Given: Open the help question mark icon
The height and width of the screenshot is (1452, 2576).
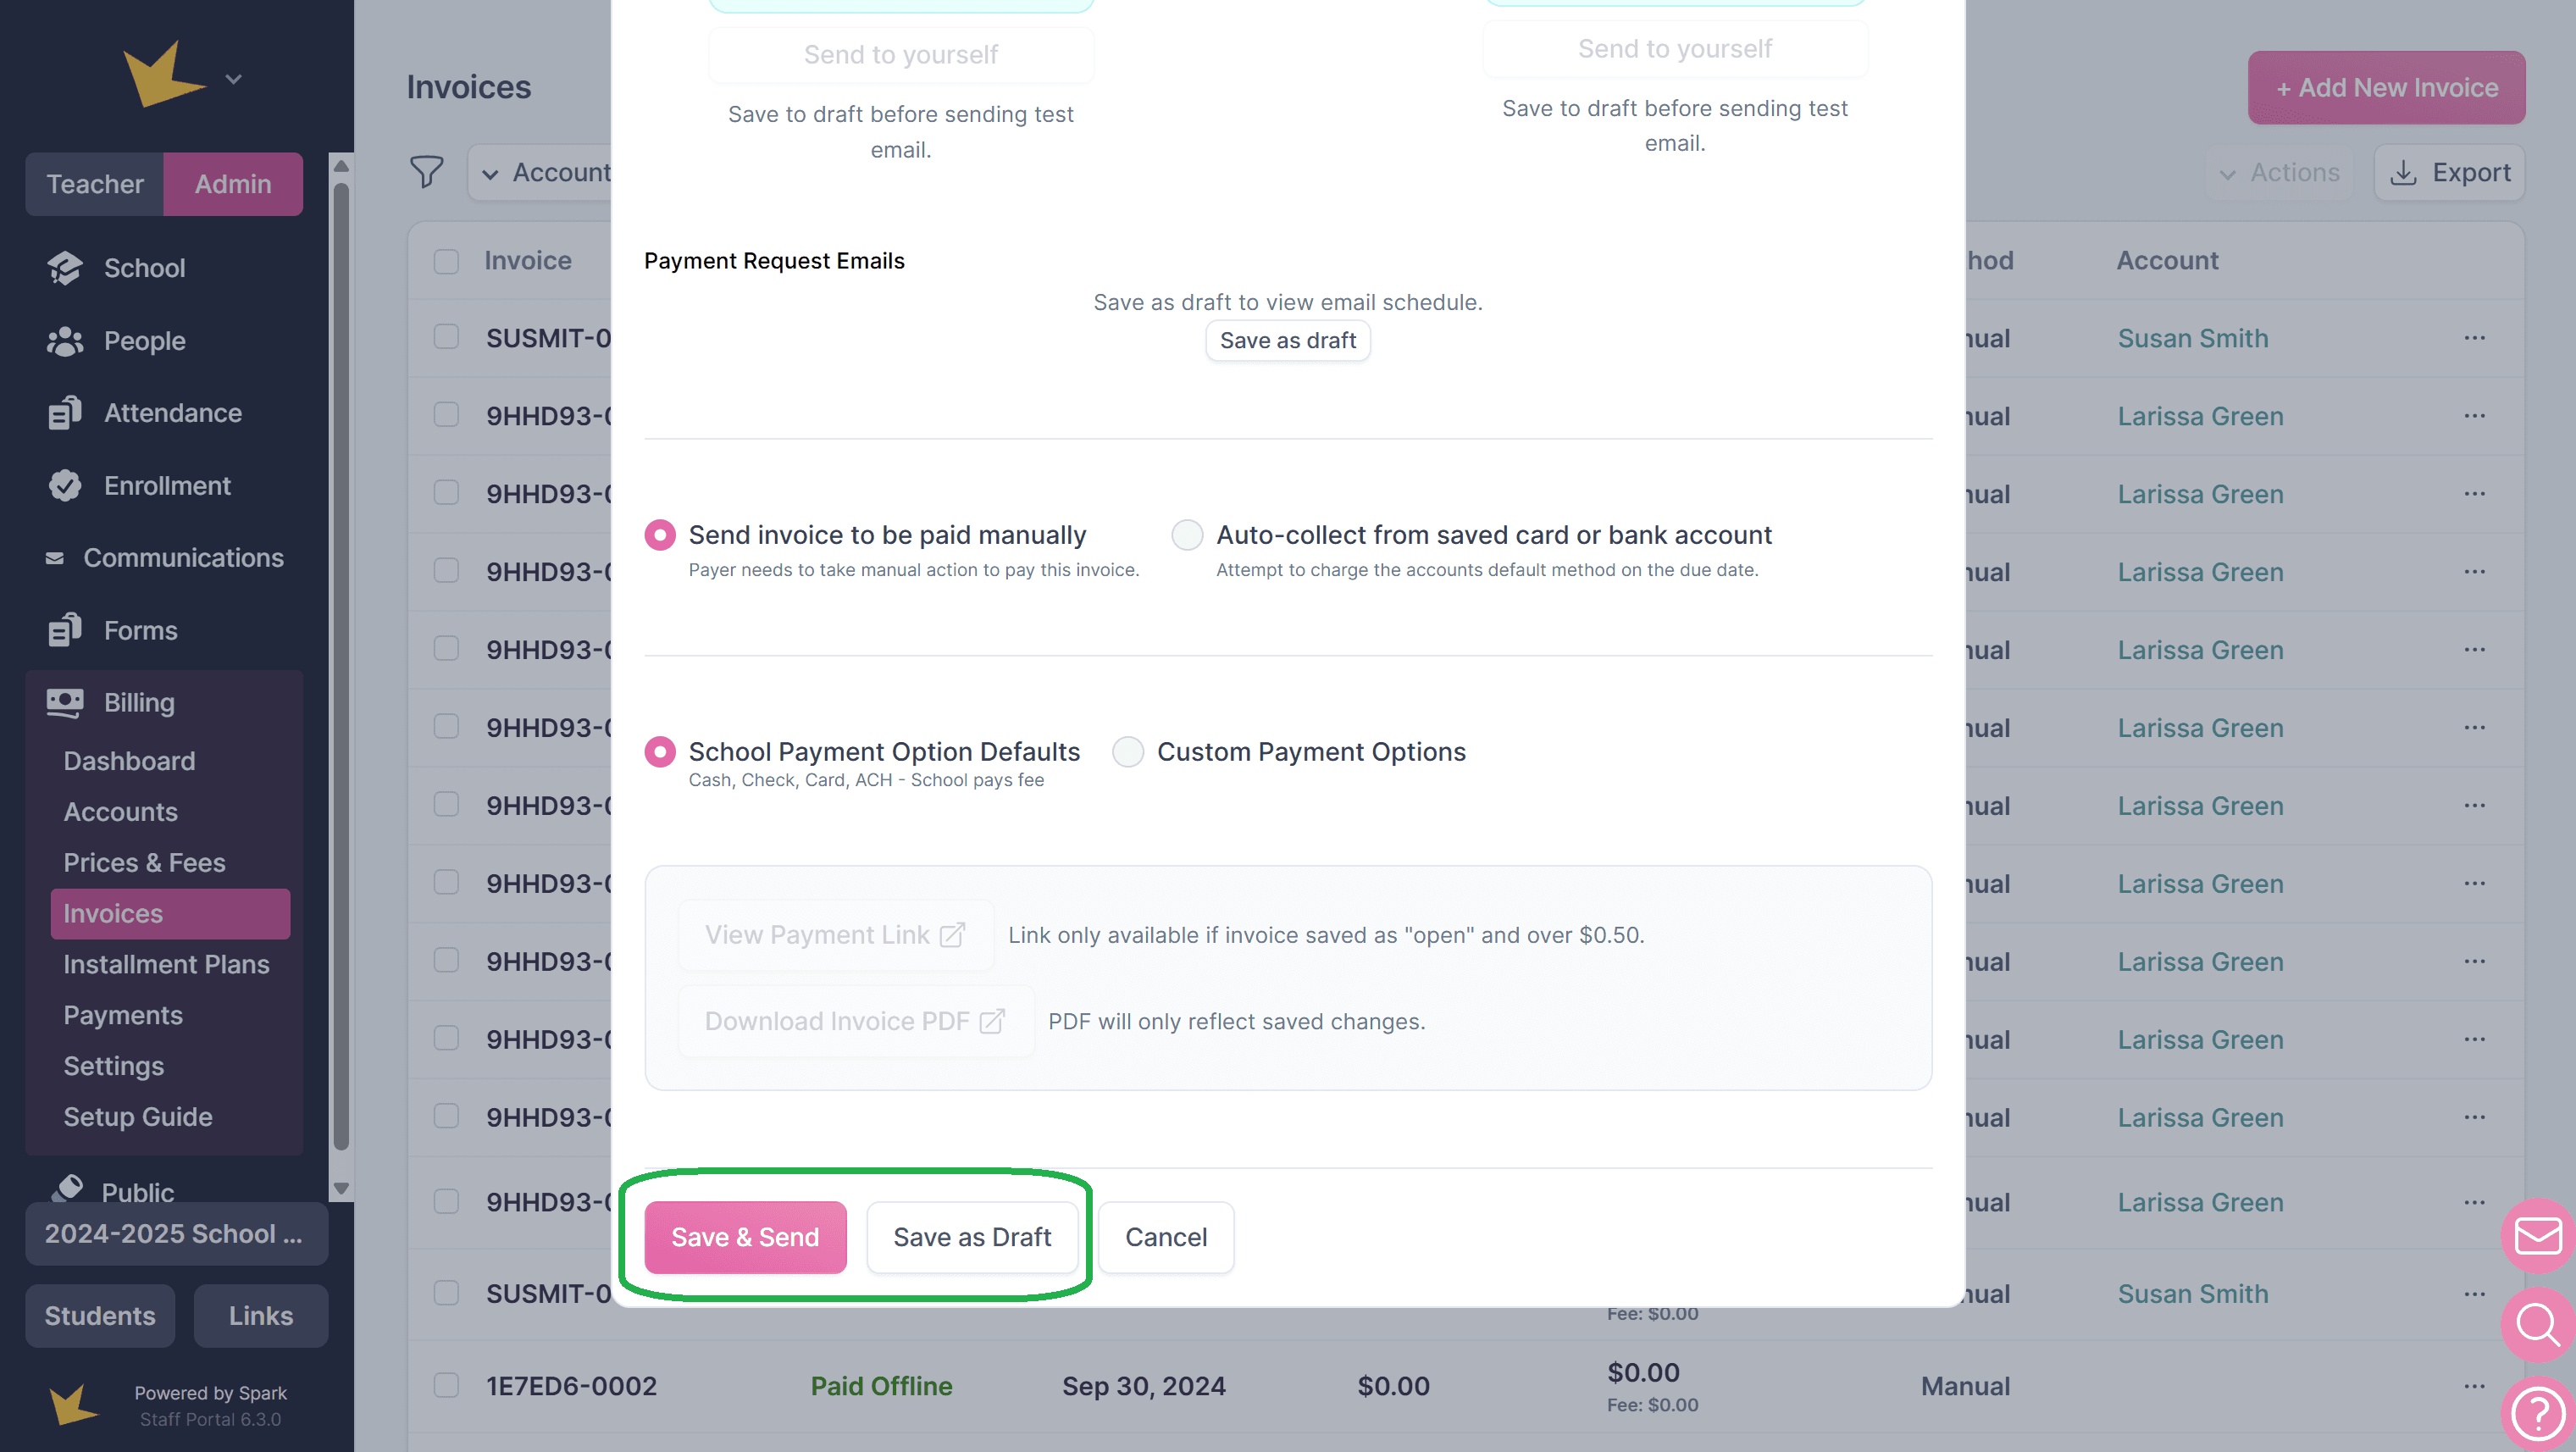Looking at the screenshot, I should pyautogui.click(x=2538, y=1413).
